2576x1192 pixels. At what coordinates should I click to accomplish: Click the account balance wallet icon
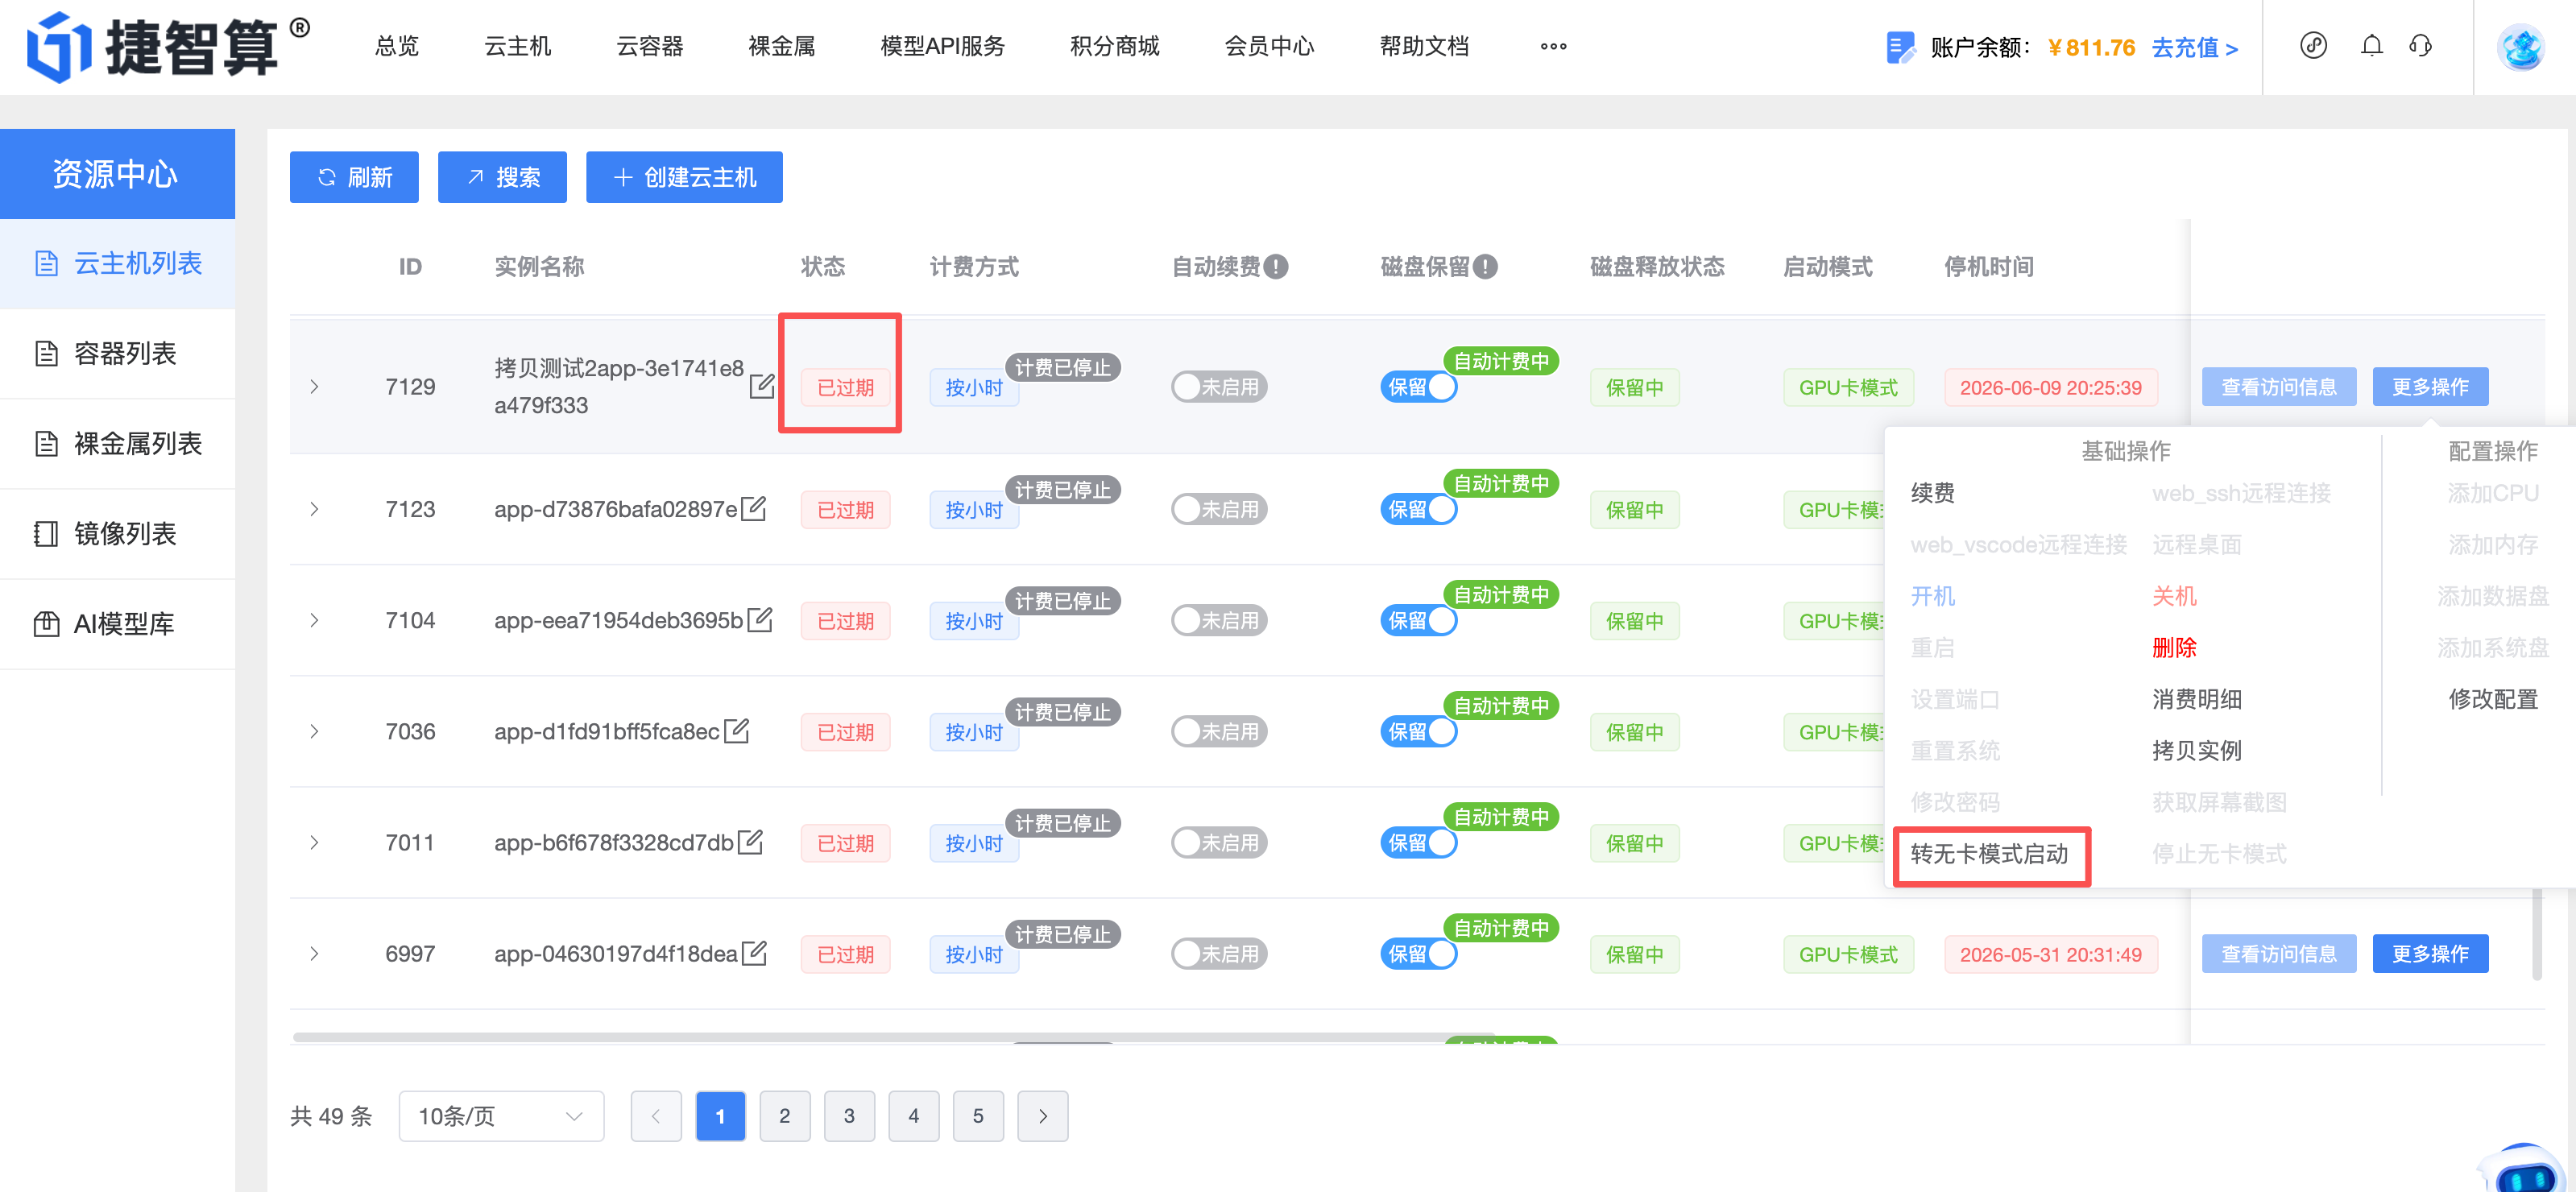coord(1899,47)
